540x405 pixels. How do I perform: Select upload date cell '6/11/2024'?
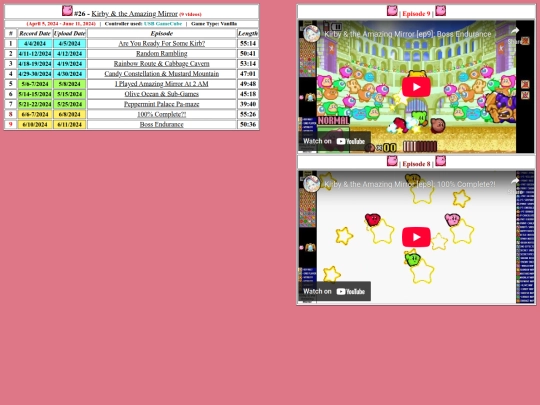click(x=70, y=124)
